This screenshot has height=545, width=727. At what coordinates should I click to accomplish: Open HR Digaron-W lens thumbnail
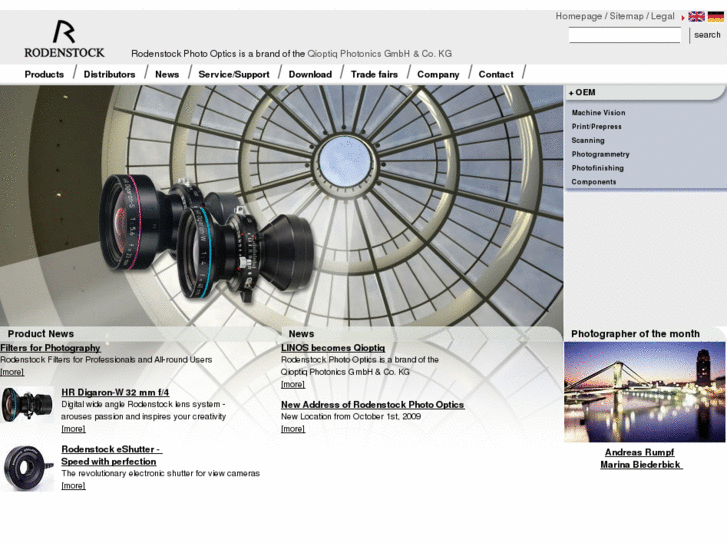[27, 404]
